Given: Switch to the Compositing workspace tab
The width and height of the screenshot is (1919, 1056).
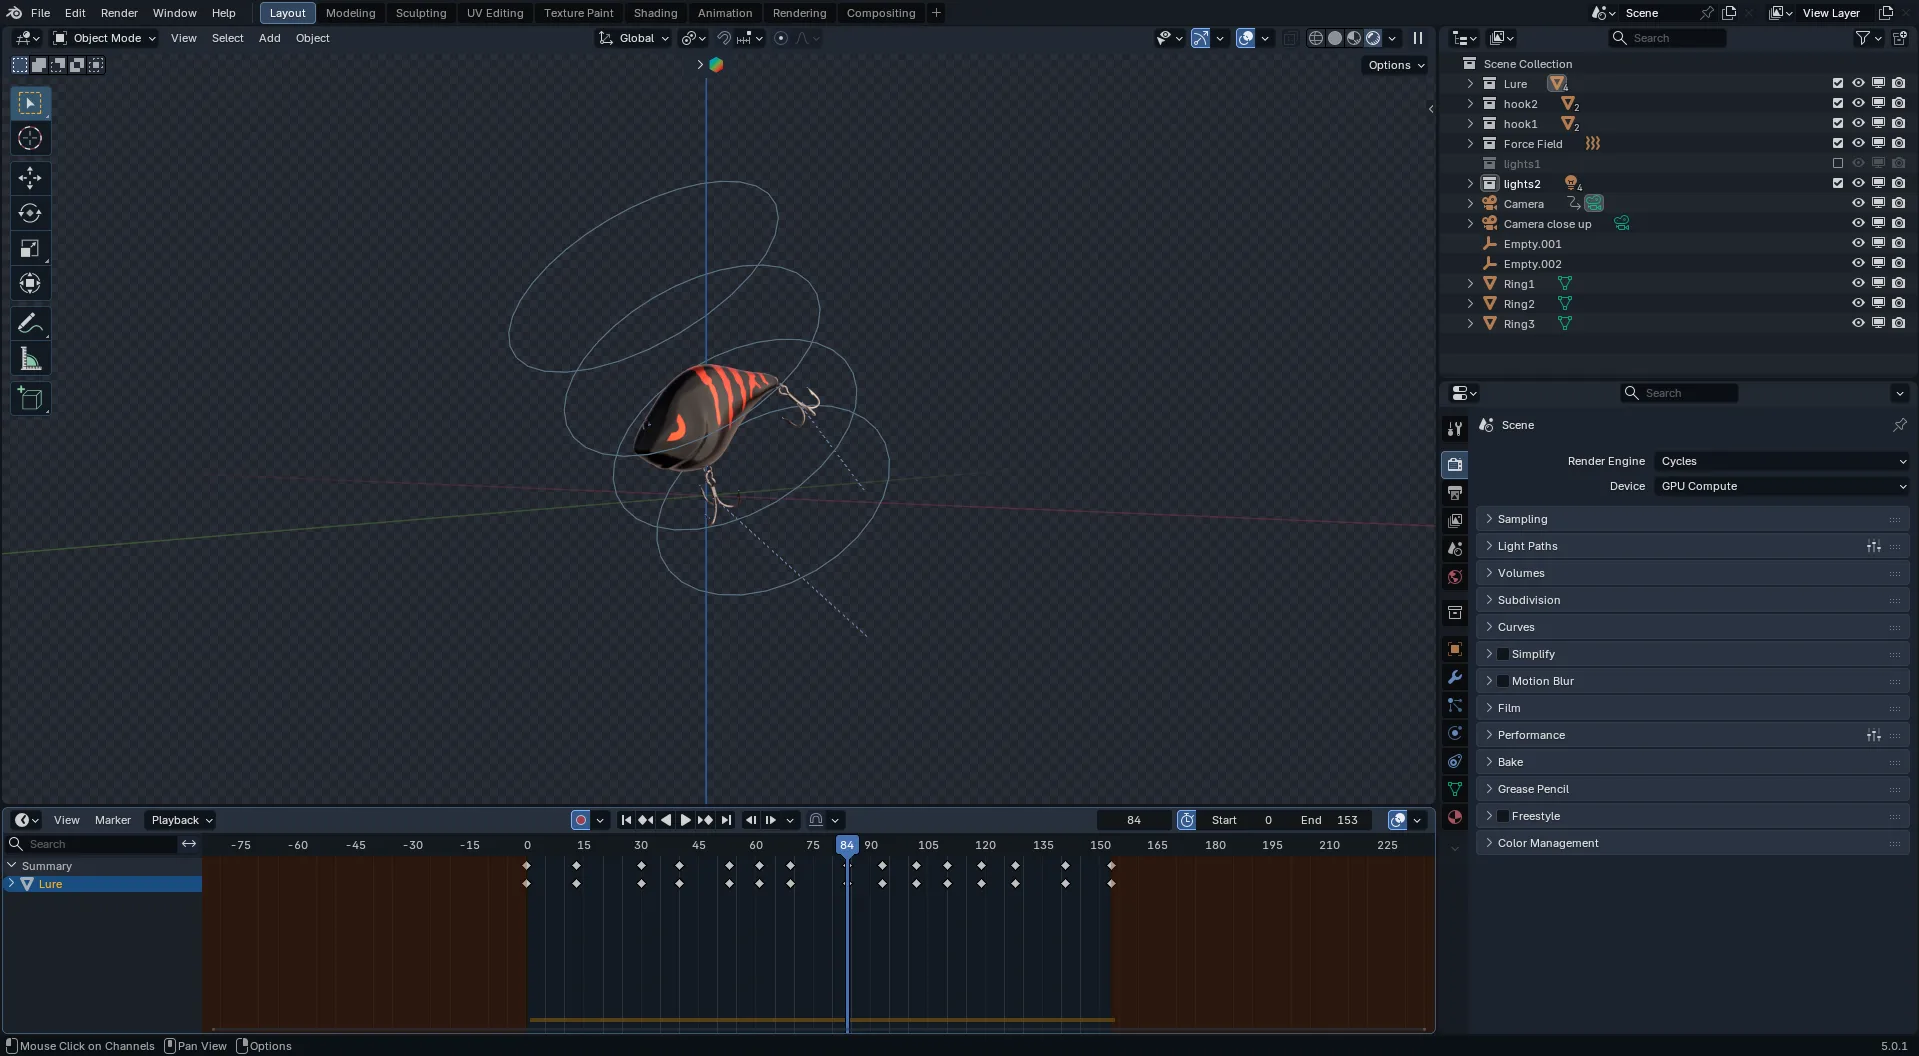Looking at the screenshot, I should click(x=880, y=13).
